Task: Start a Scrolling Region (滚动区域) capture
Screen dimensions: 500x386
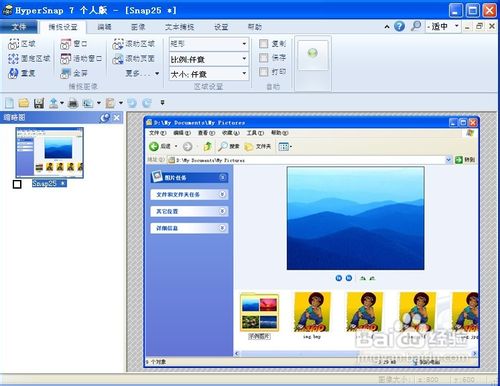Action: click(134, 44)
